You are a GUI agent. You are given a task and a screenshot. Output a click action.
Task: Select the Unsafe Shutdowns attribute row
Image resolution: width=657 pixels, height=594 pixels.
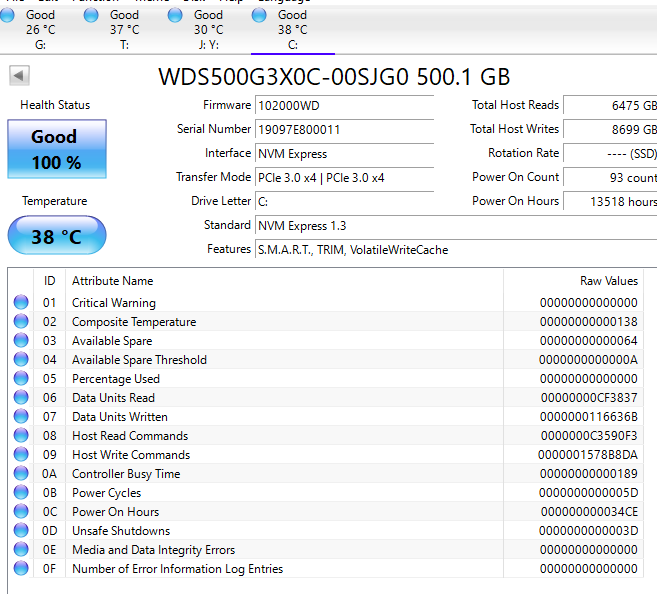point(326,531)
